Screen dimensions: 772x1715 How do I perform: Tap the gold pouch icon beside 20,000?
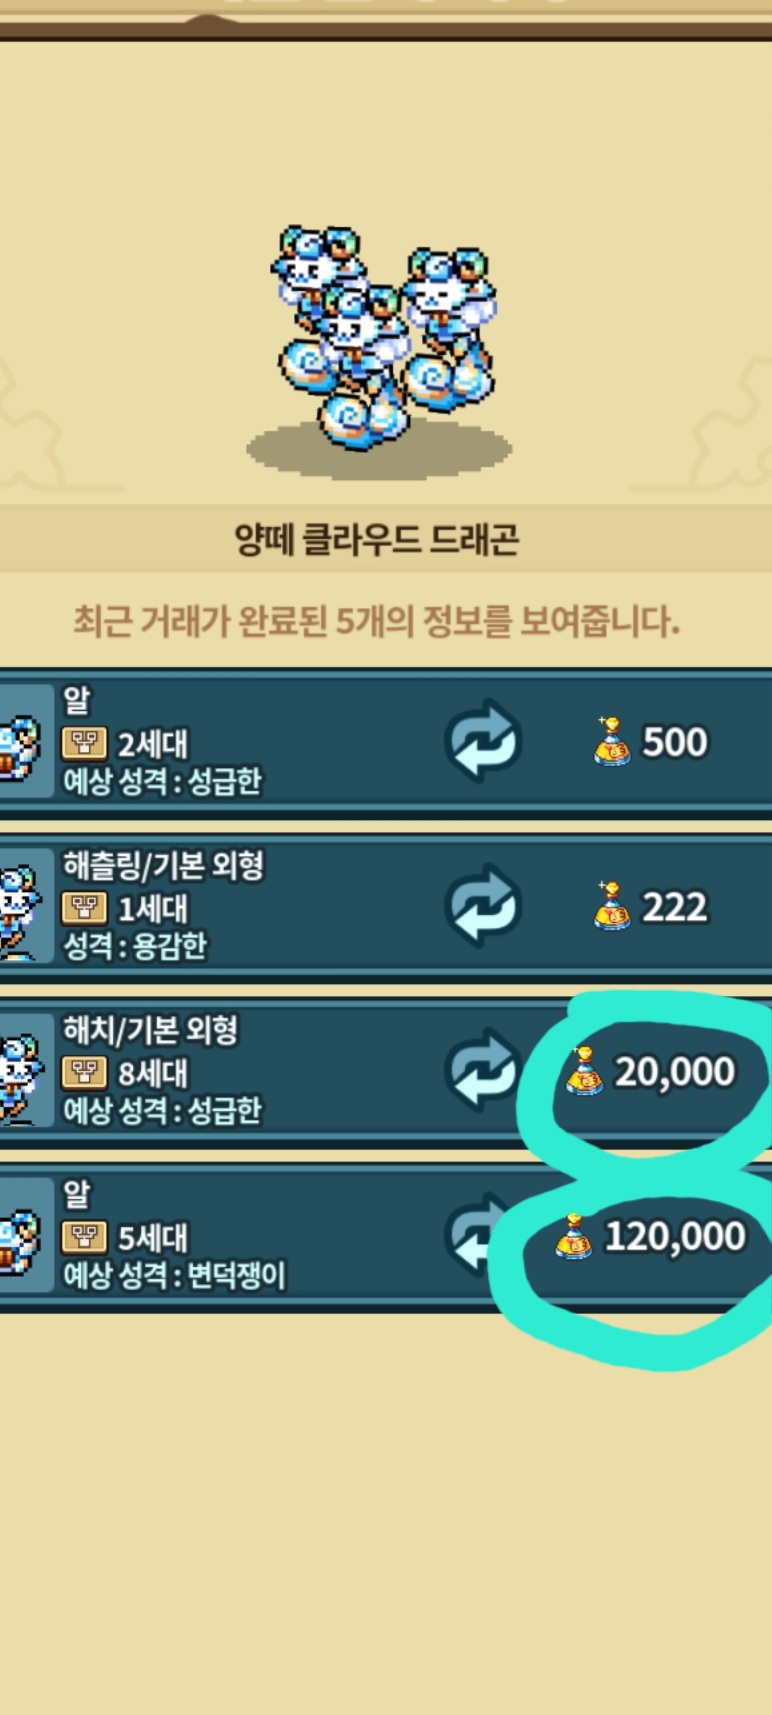click(x=584, y=1070)
